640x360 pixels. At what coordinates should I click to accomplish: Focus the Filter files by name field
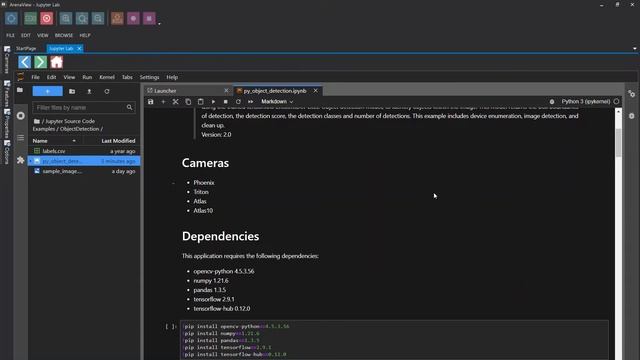coord(84,108)
